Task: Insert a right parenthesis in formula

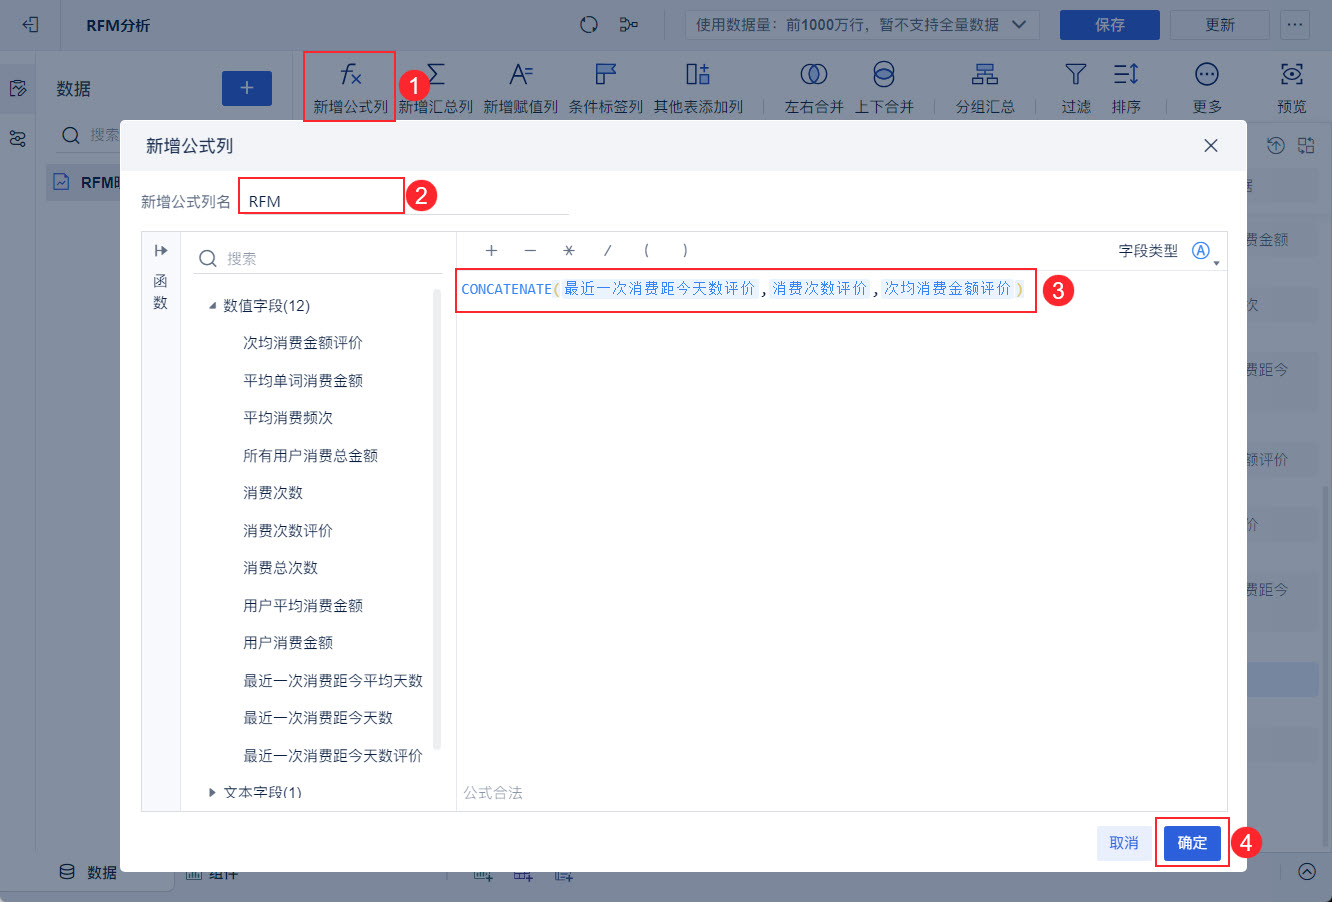Action: (685, 251)
